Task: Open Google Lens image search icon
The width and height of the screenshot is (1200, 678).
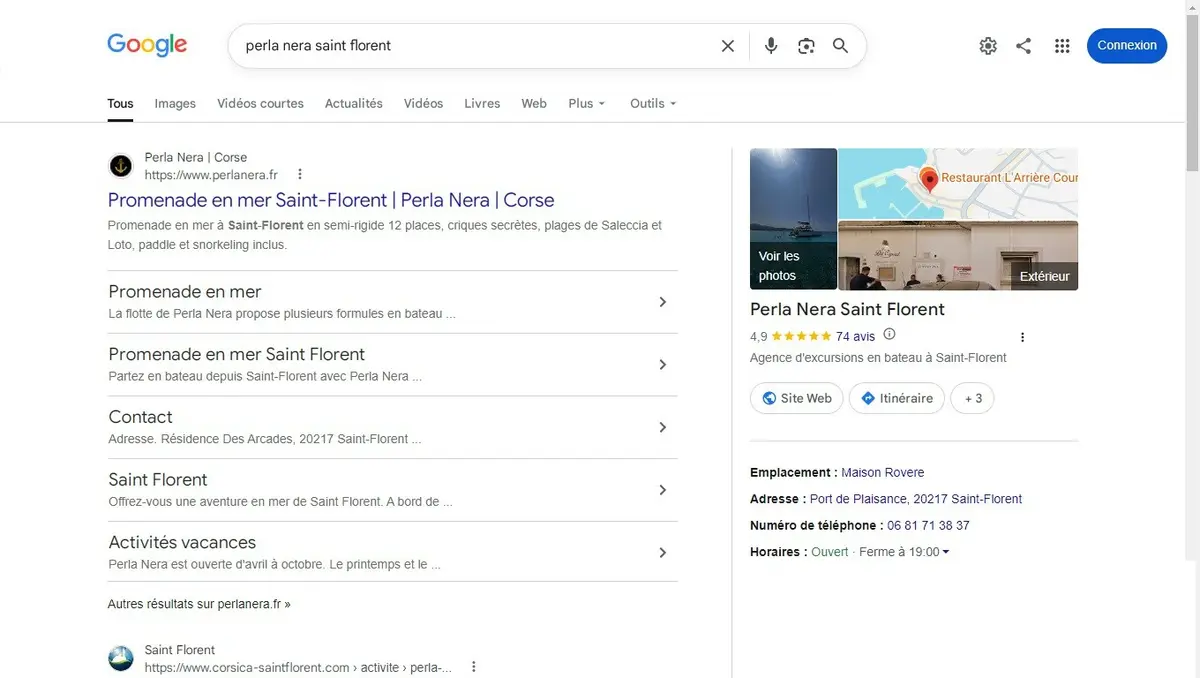Action: pos(806,46)
